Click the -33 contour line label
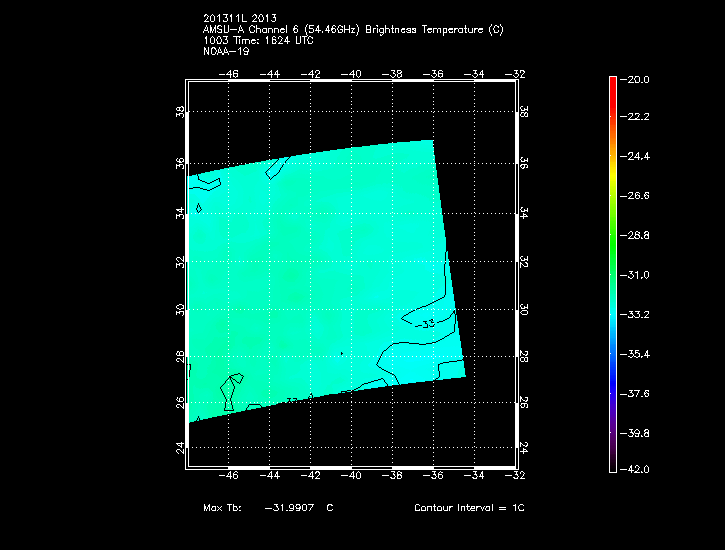Screen dimensions: 725x550 click(428, 323)
